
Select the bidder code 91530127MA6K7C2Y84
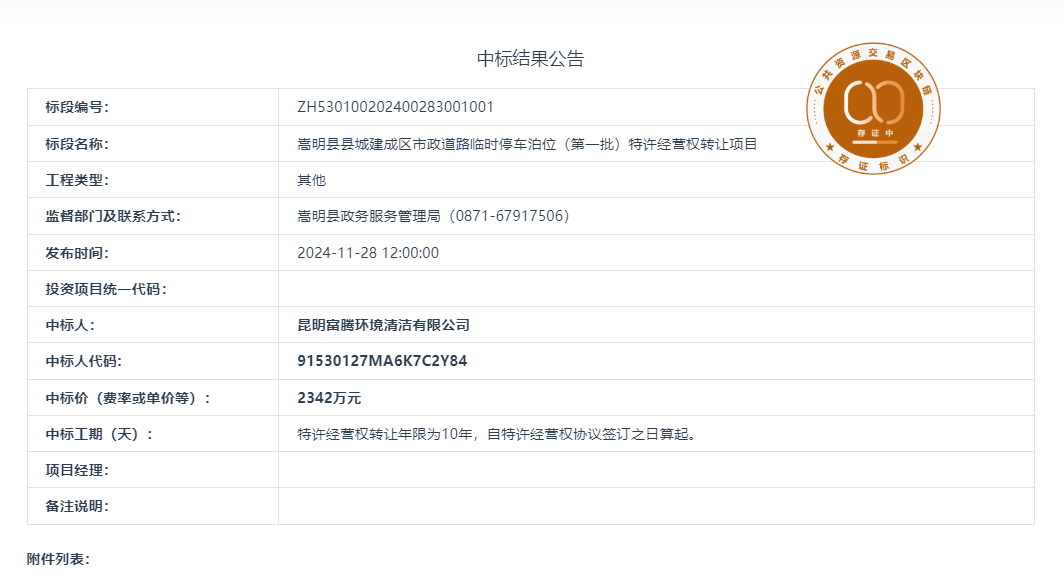point(382,361)
